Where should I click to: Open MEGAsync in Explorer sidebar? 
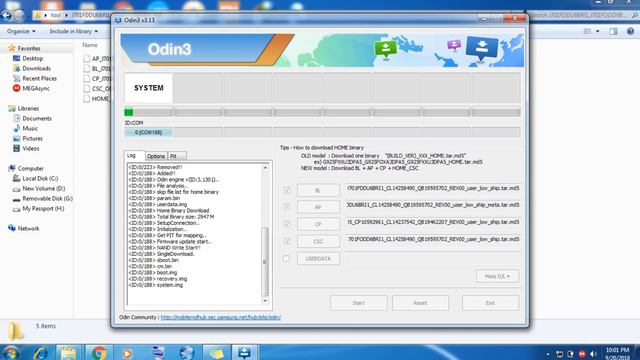[36, 88]
